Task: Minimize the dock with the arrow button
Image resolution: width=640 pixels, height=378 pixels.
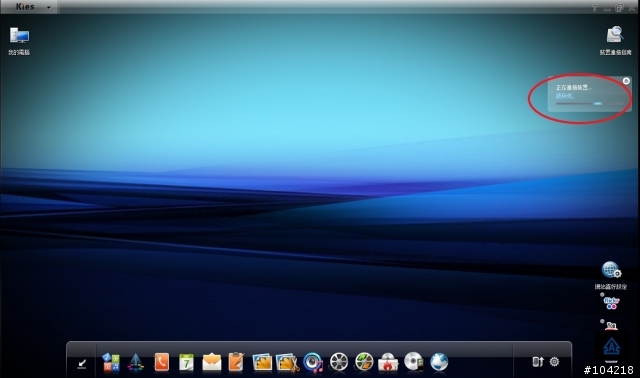Action: click(82, 363)
